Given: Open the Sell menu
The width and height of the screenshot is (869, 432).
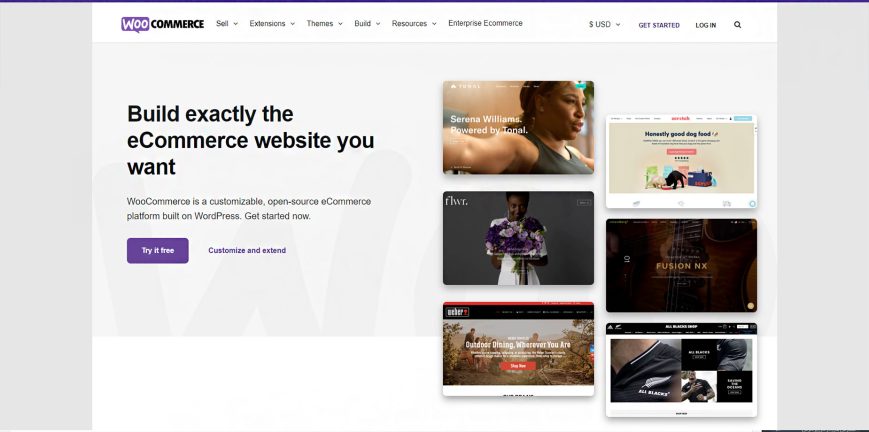Looking at the screenshot, I should coord(227,24).
